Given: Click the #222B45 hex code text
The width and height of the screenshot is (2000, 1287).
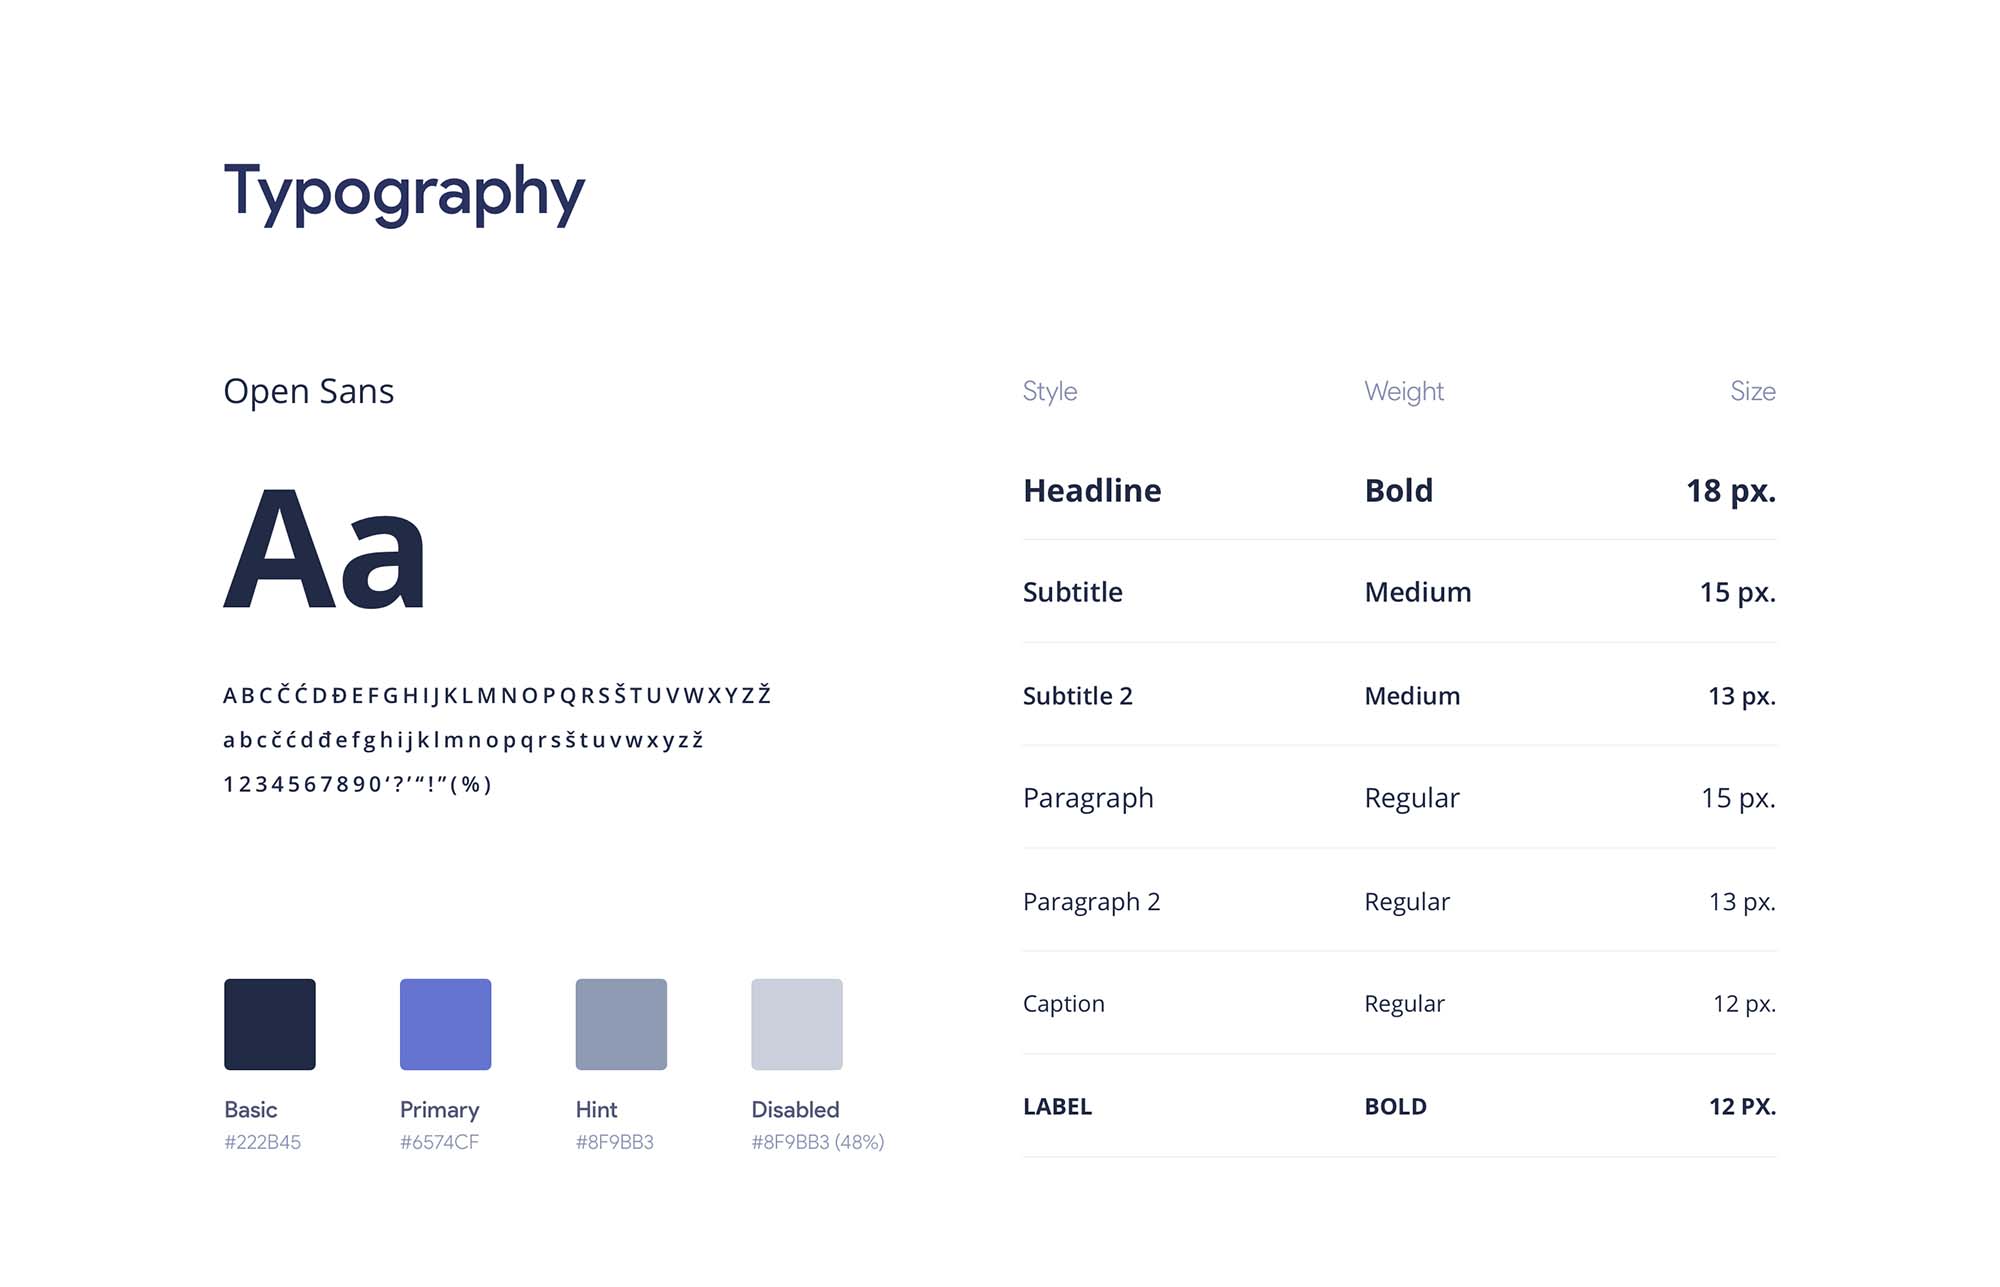Looking at the screenshot, I should (x=262, y=1142).
